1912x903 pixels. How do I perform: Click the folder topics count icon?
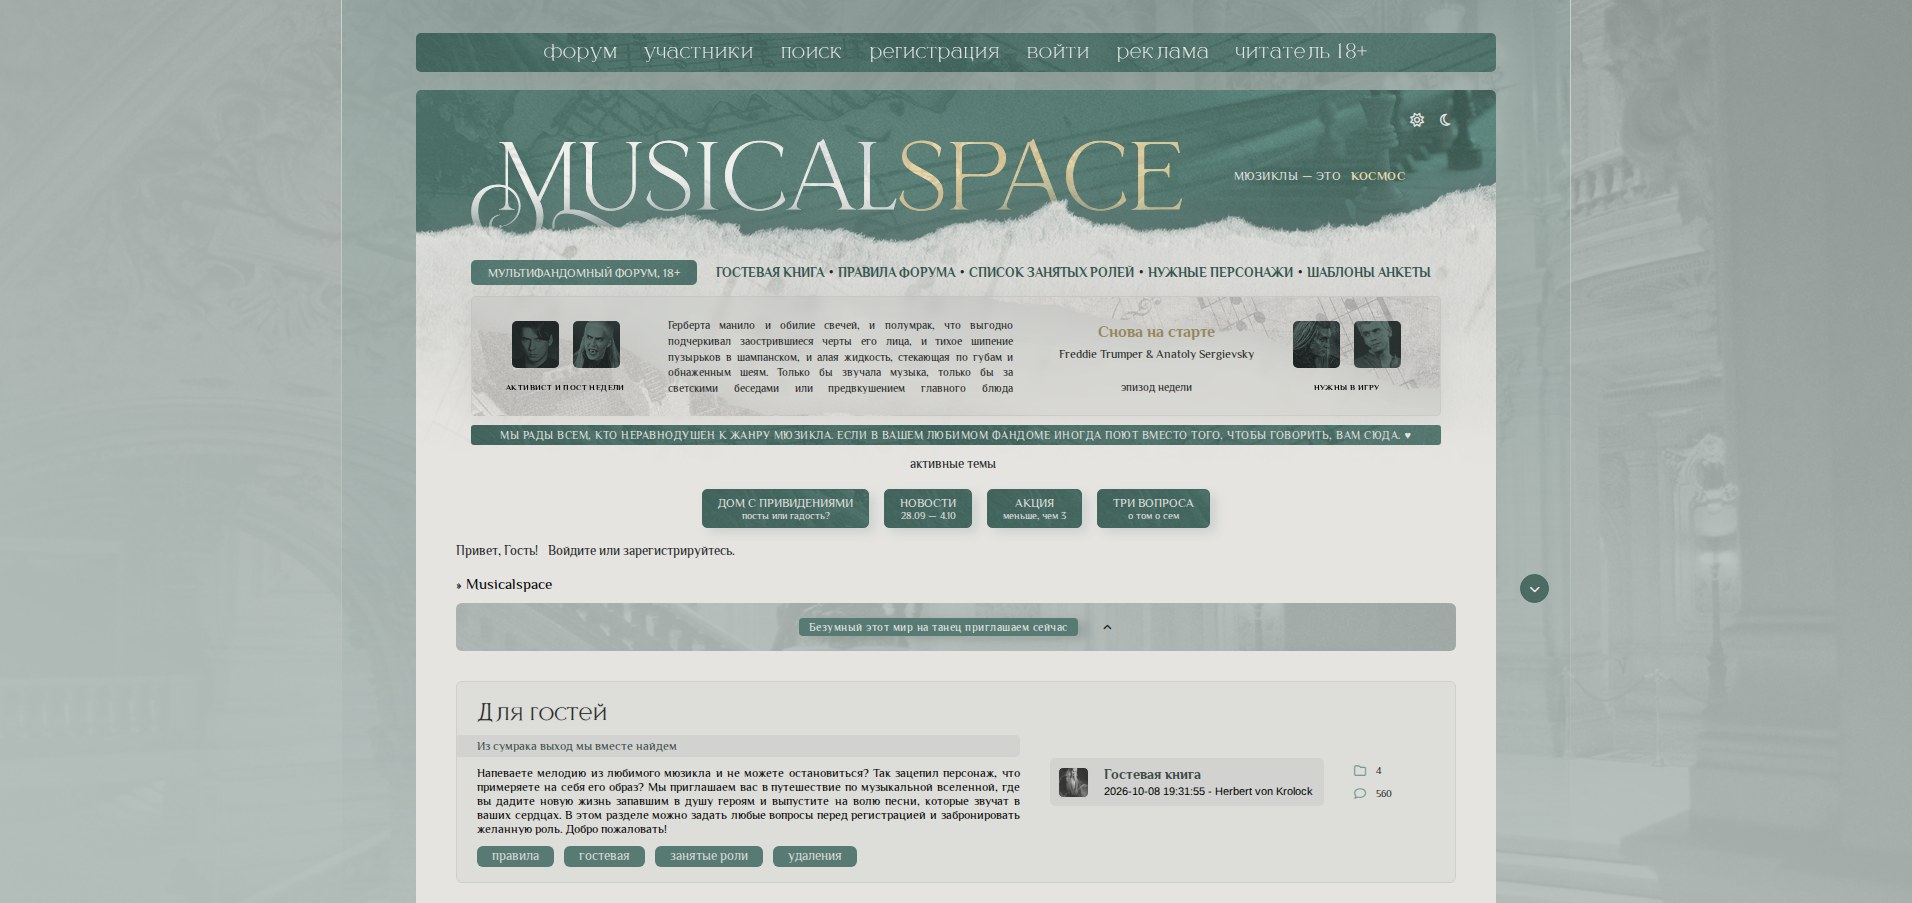point(1360,771)
